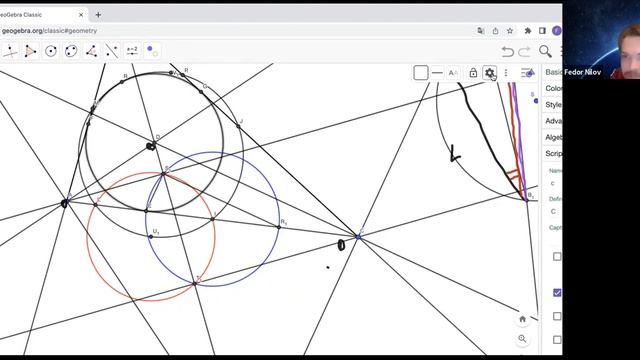Viewport: 640px width, 360px height.
Task: Open the GeoGebra search magnifier
Action: (x=545, y=51)
